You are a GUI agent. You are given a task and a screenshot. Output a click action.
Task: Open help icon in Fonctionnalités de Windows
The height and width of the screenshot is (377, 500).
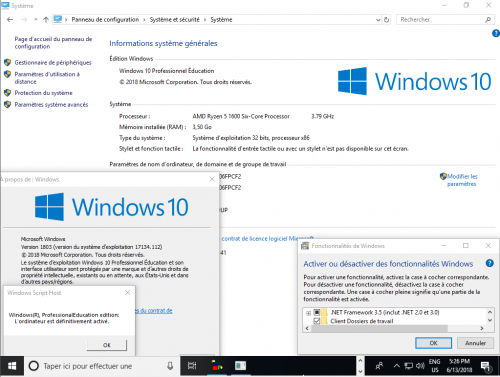pos(489,263)
